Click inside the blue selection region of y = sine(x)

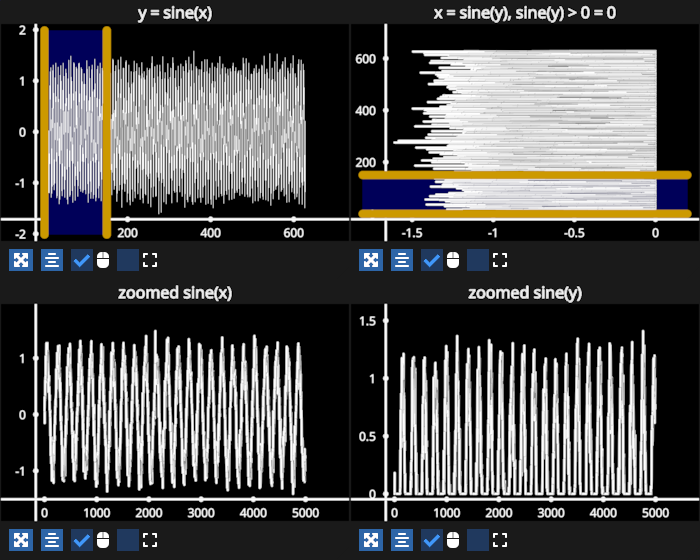tap(75, 132)
